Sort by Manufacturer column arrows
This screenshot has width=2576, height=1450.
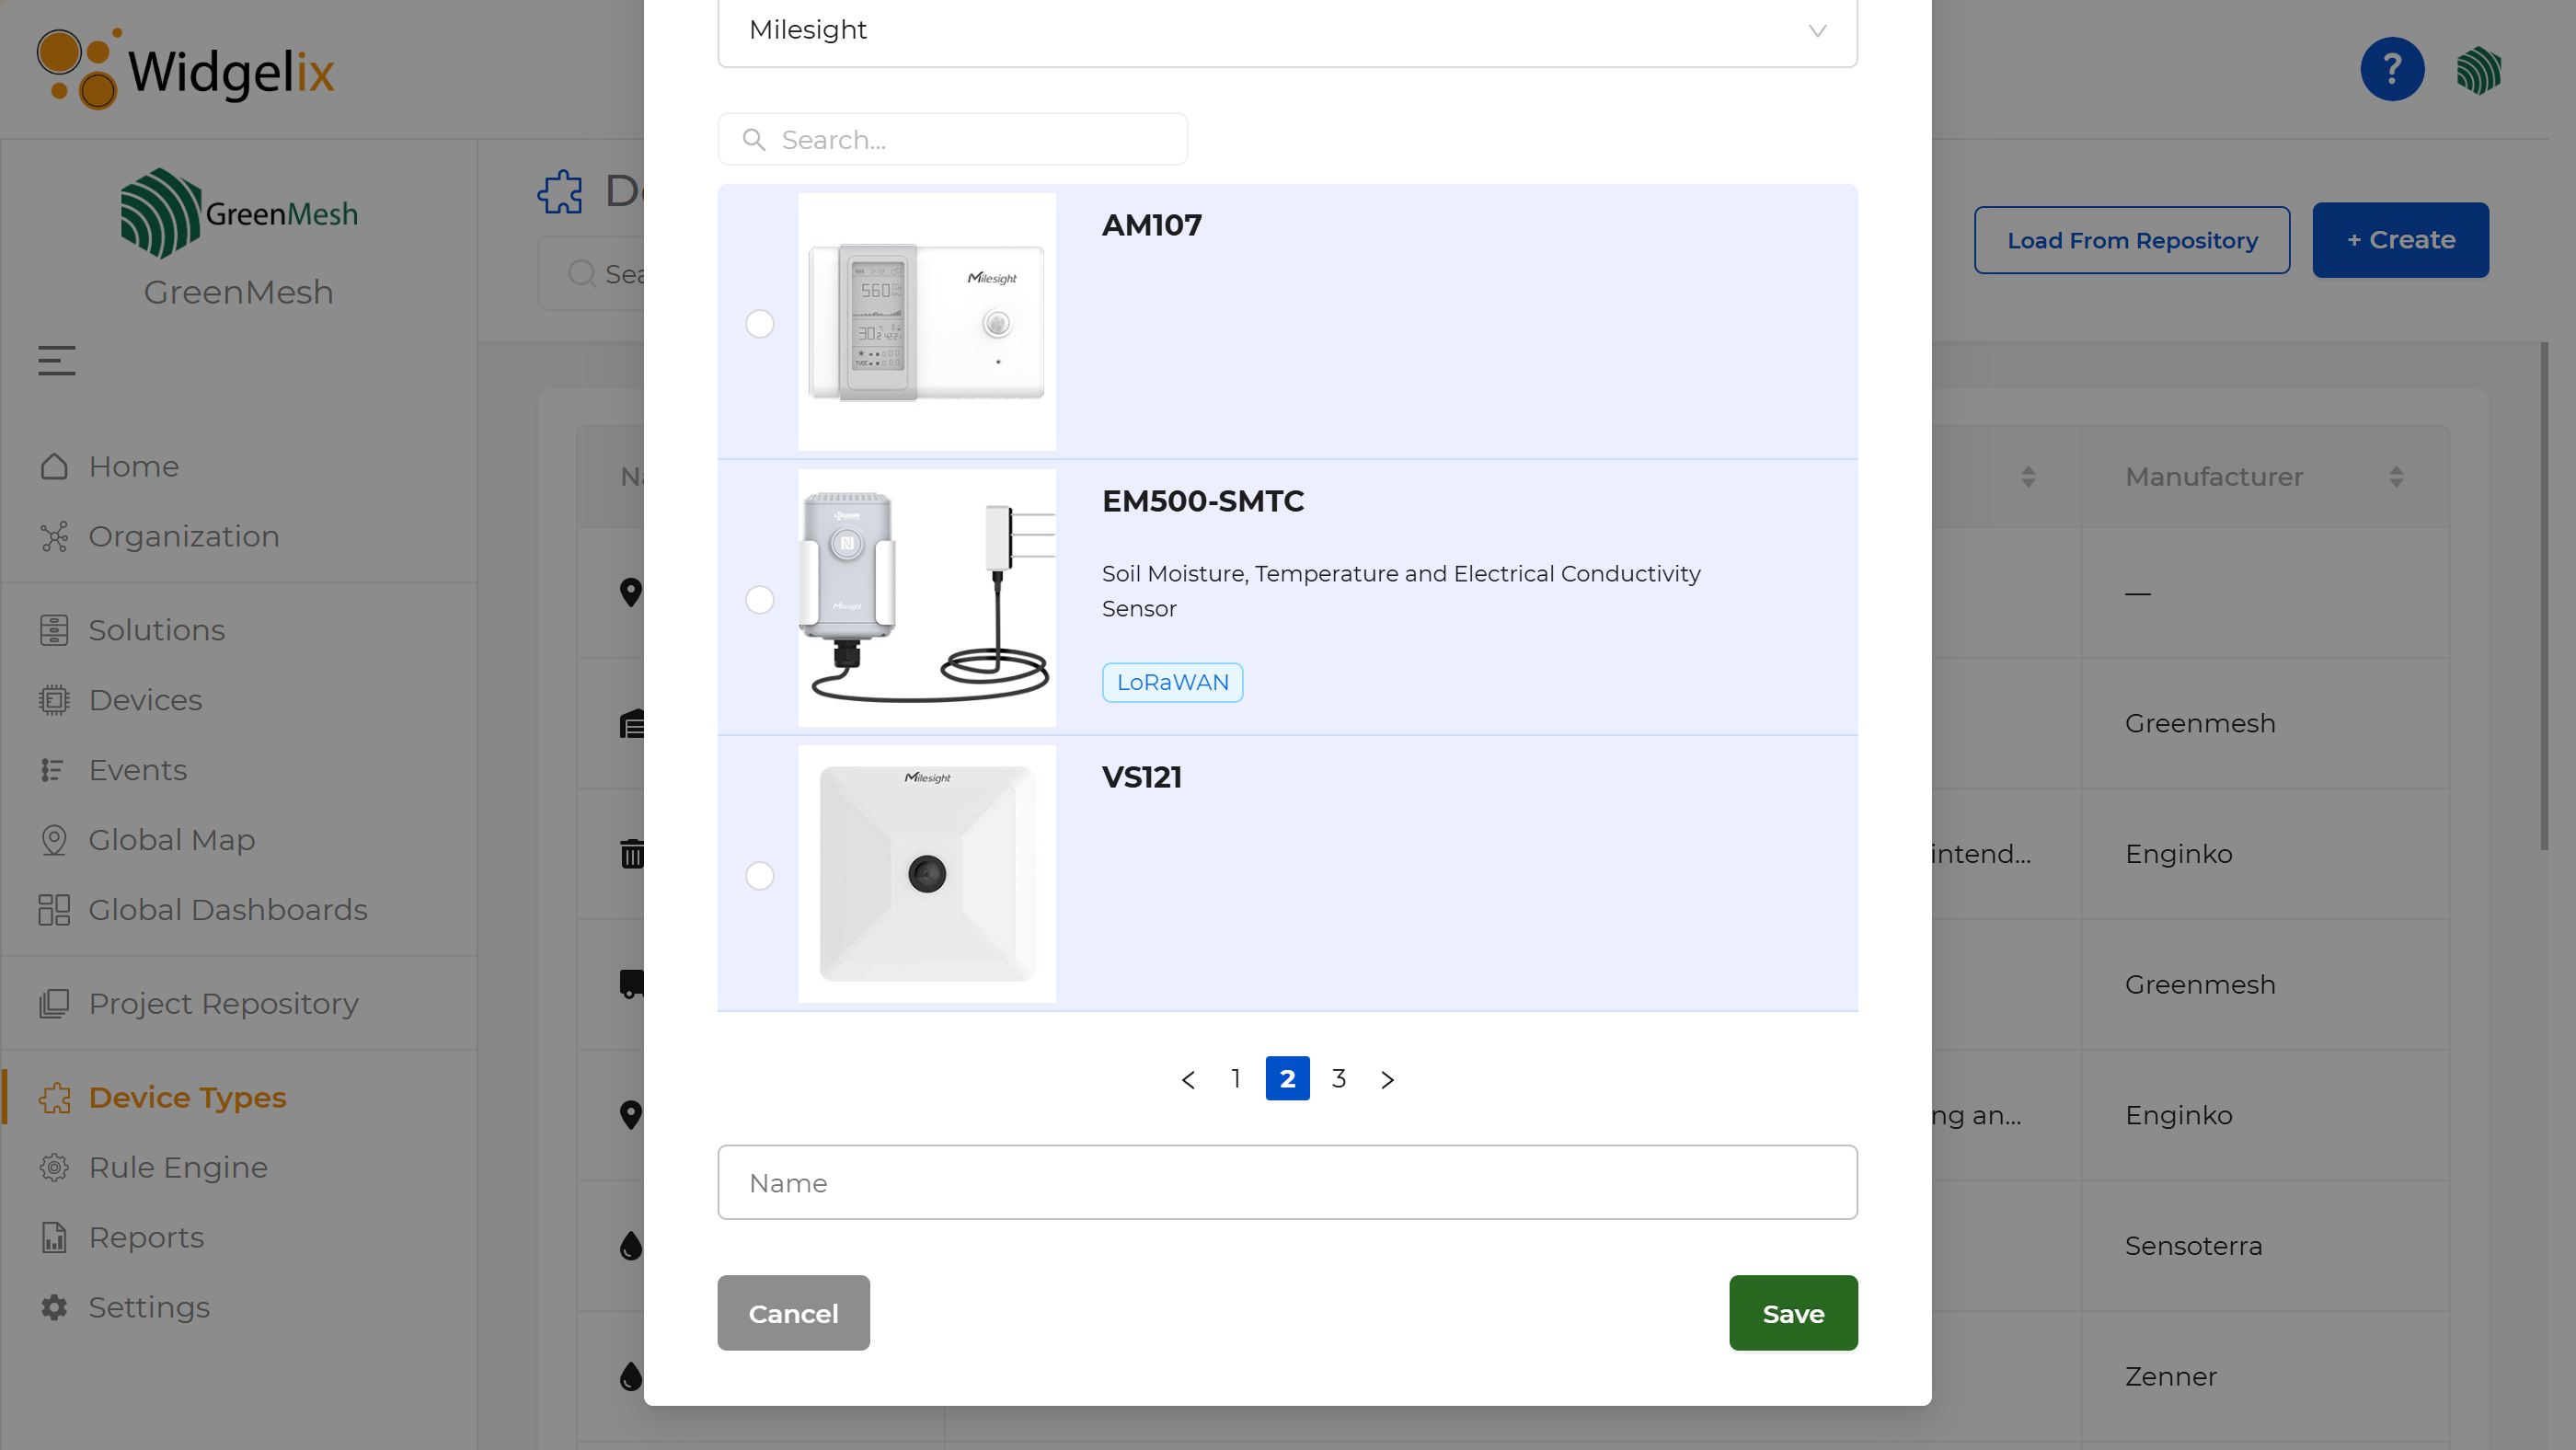2396,477
